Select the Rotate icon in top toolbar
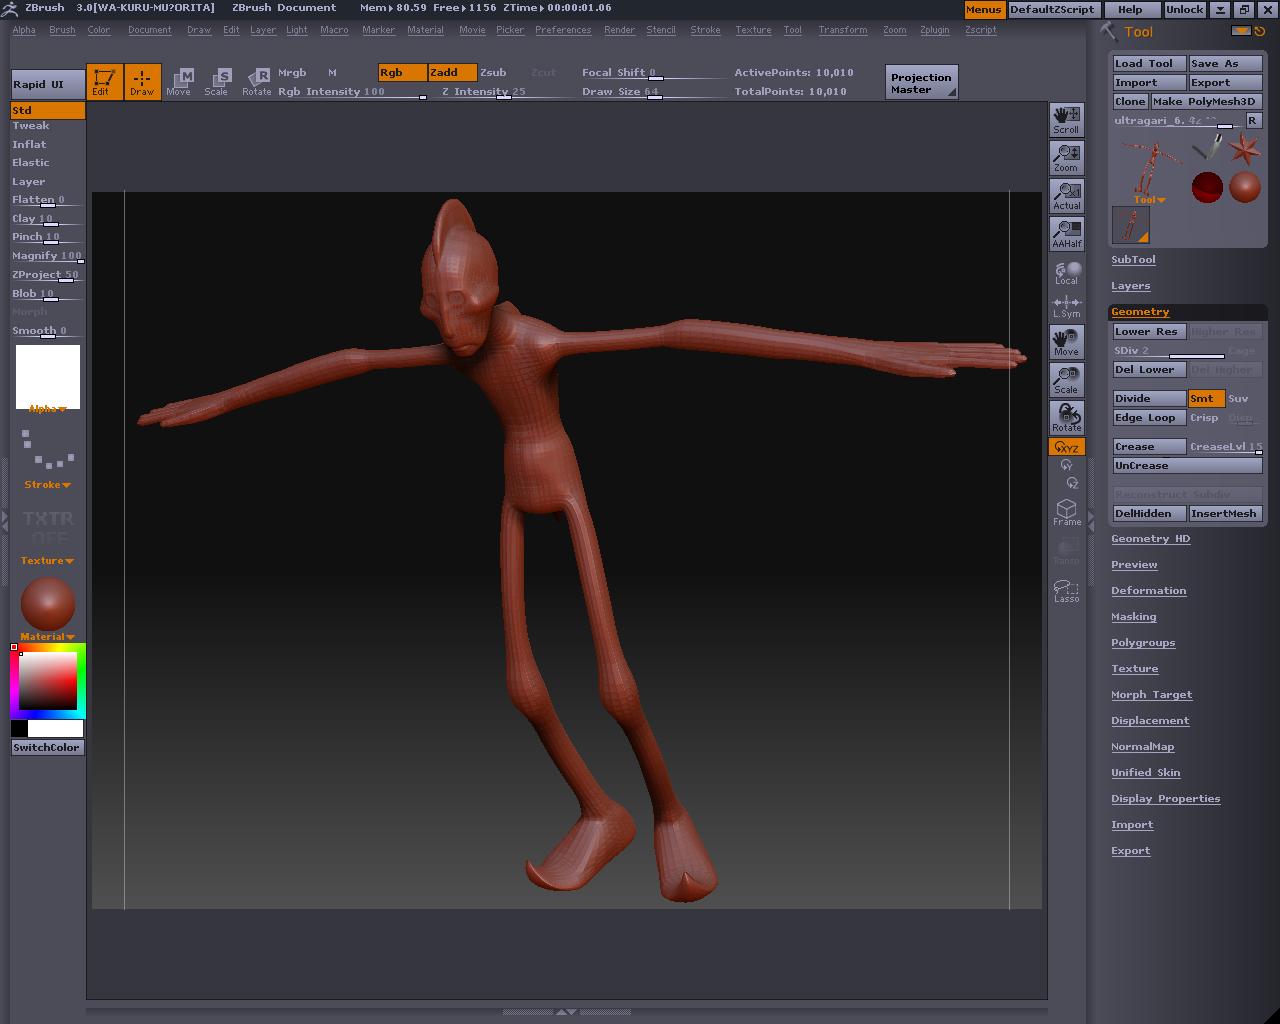The width and height of the screenshot is (1280, 1024). (x=257, y=81)
